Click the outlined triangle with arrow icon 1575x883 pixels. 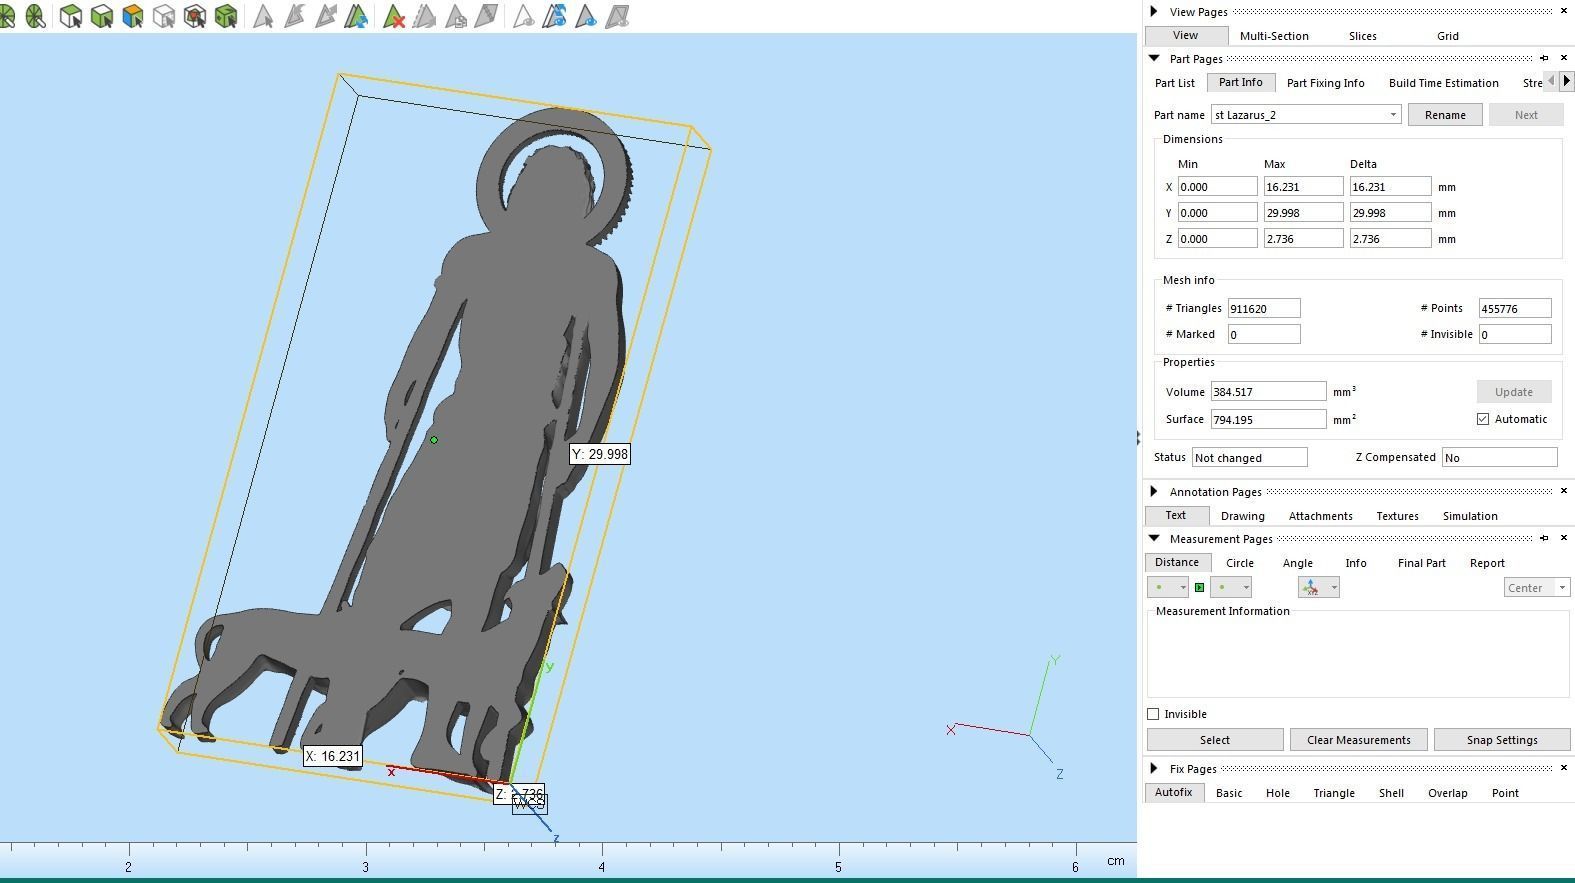[x=325, y=16]
